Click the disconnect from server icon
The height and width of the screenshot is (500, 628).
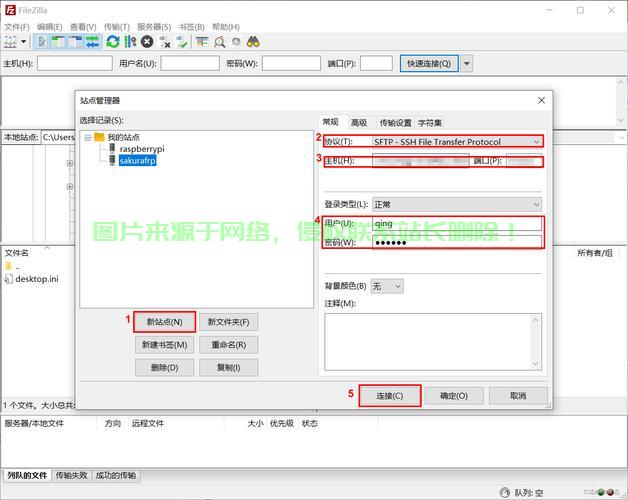(x=165, y=42)
